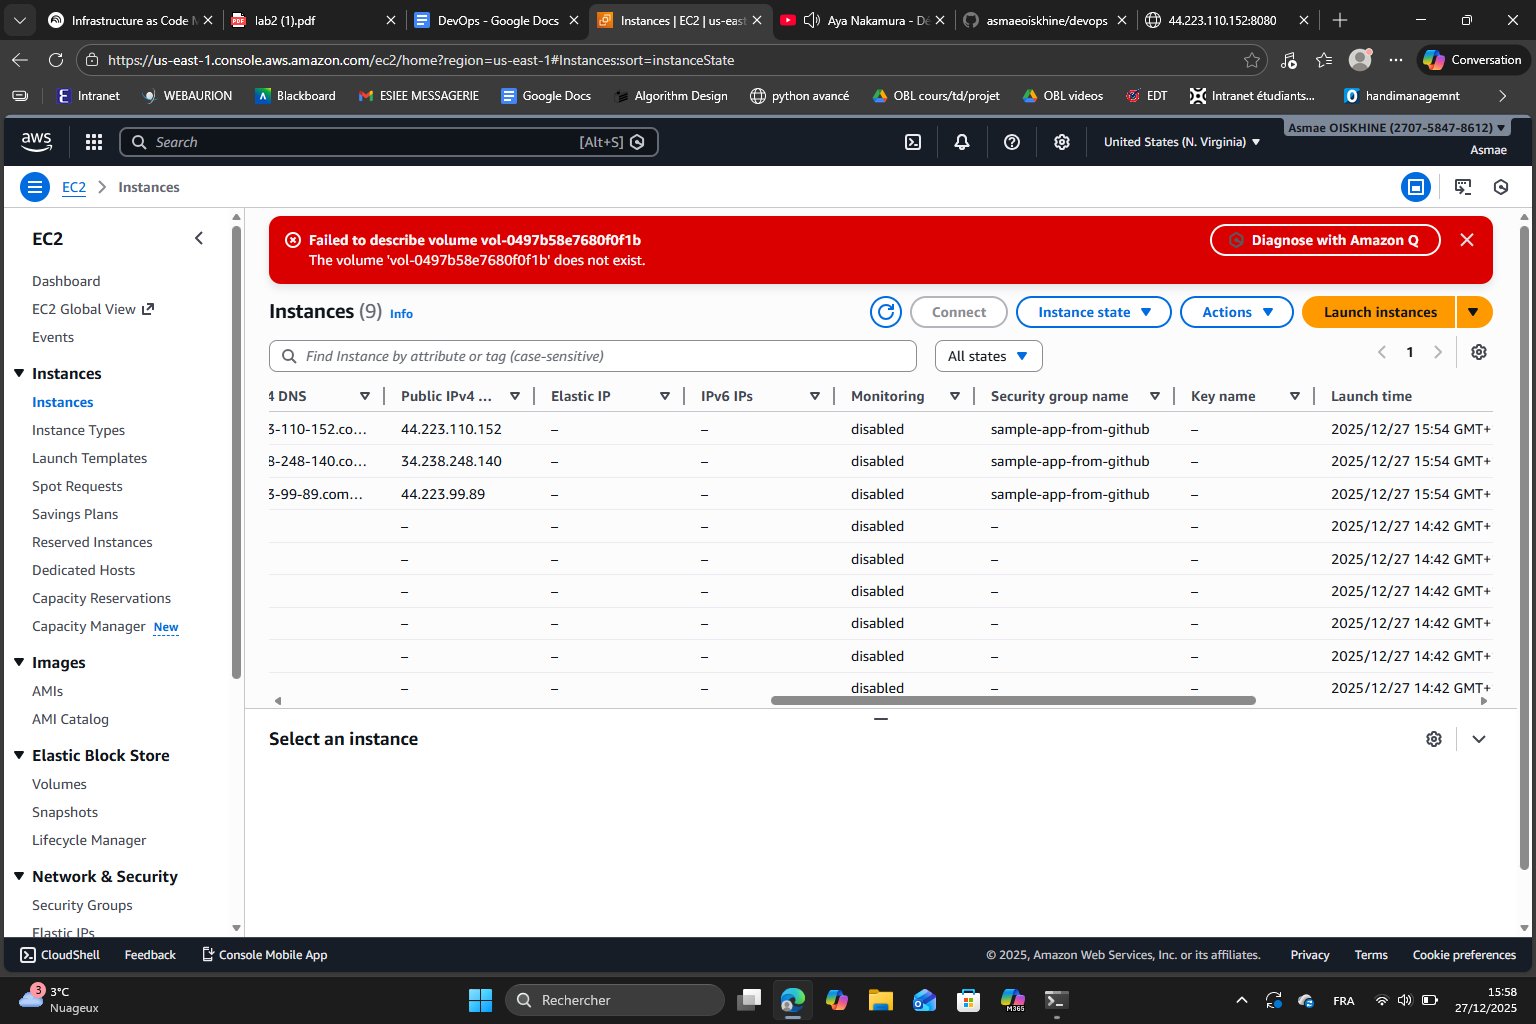Click the Find Instance search field
Screen dimensions: 1536x1024
[x=592, y=355]
